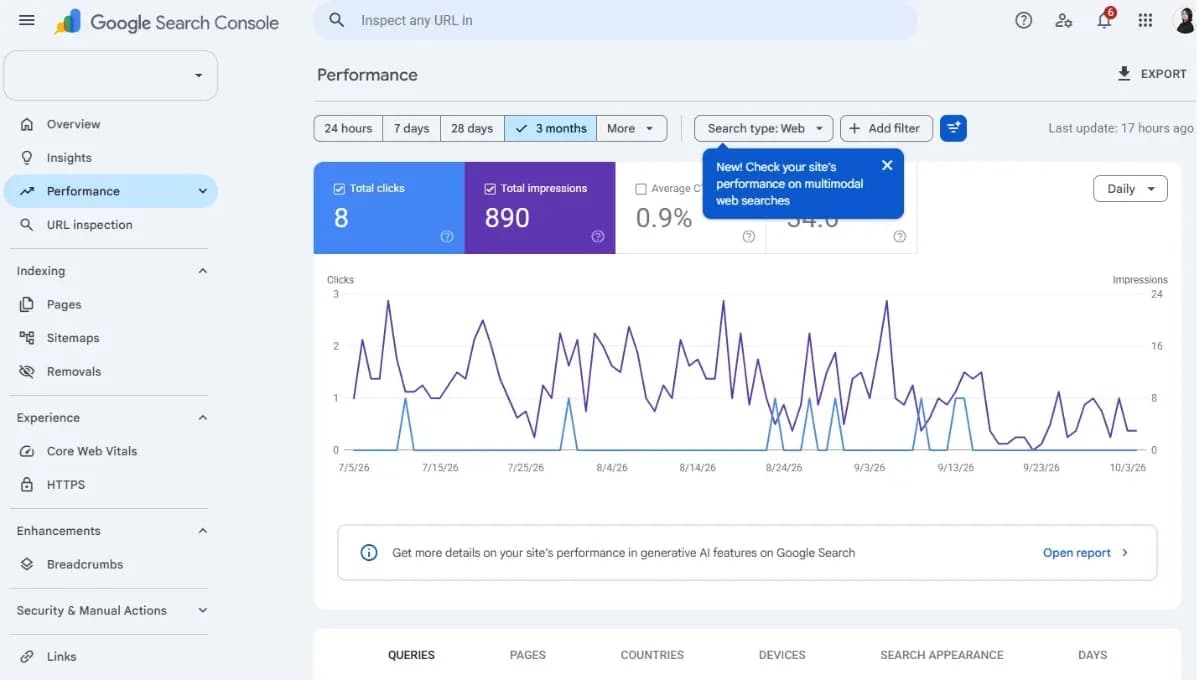The width and height of the screenshot is (1200, 680).
Task: Click the Export download icon
Action: tap(1124, 74)
